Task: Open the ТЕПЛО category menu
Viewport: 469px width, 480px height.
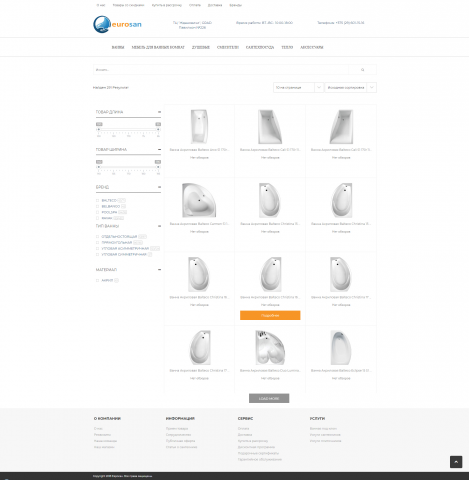Action: click(287, 47)
